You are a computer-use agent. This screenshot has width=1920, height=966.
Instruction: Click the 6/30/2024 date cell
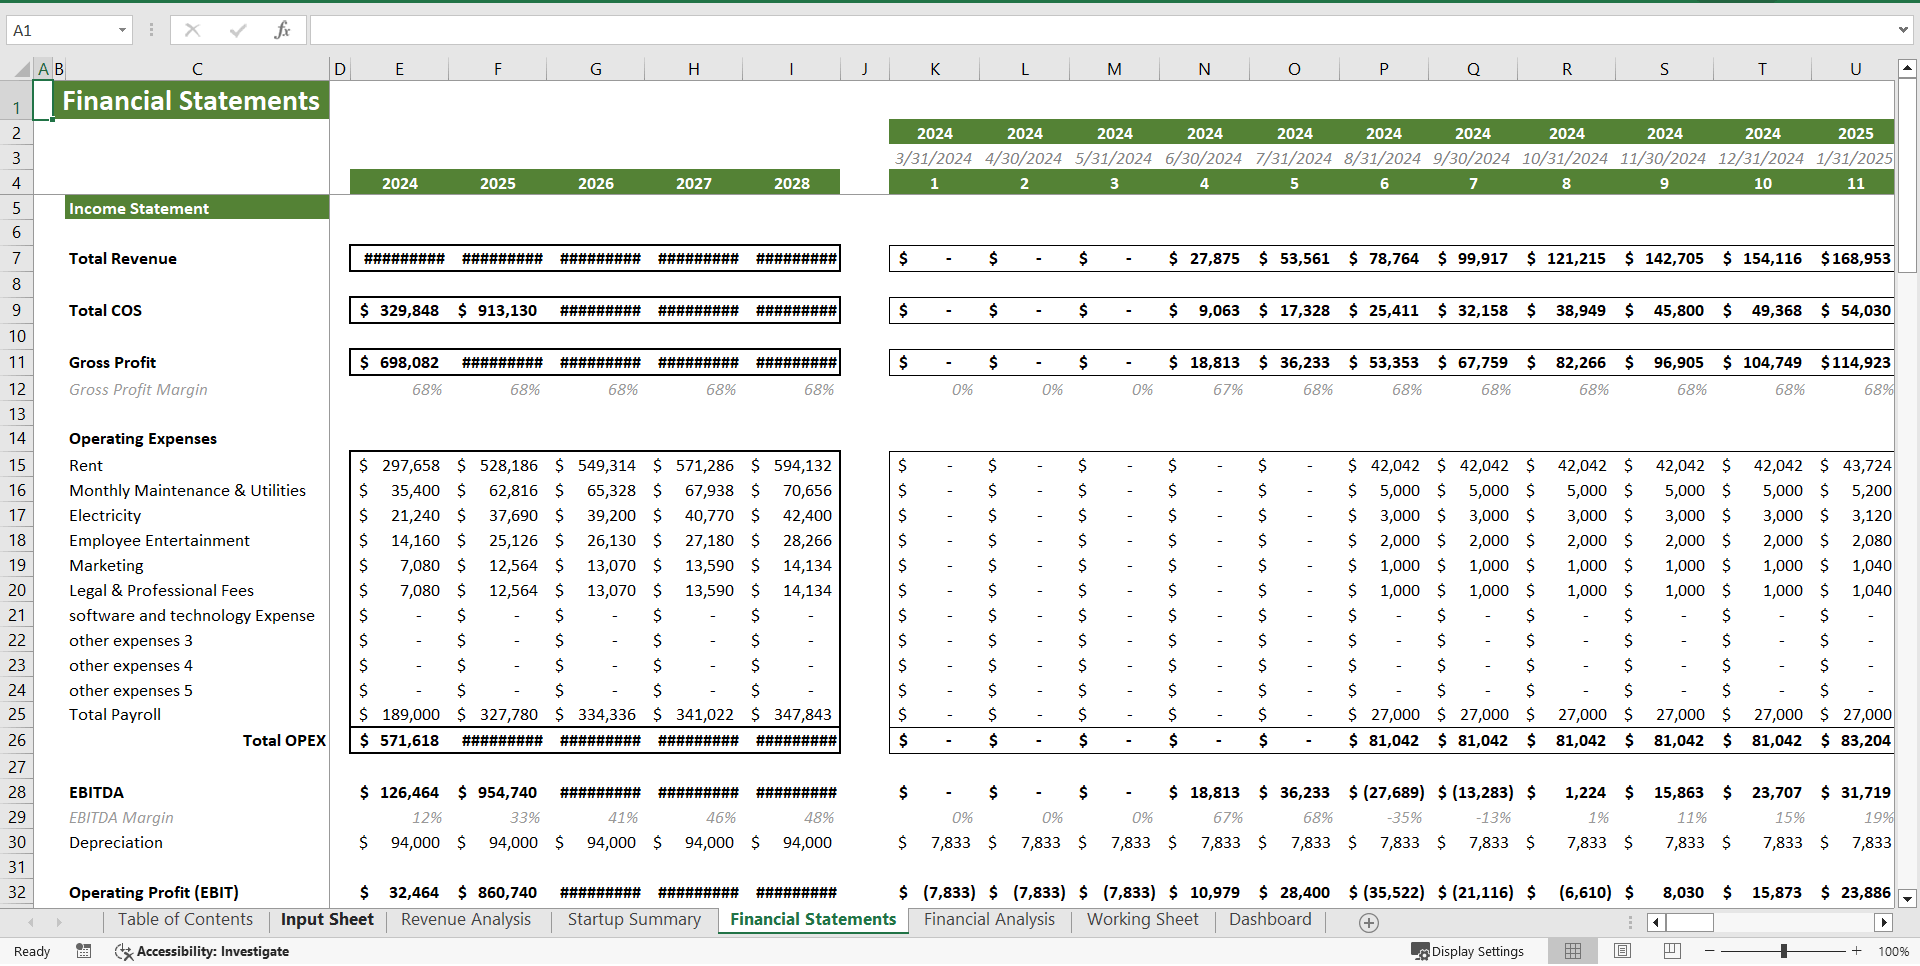(x=1203, y=158)
